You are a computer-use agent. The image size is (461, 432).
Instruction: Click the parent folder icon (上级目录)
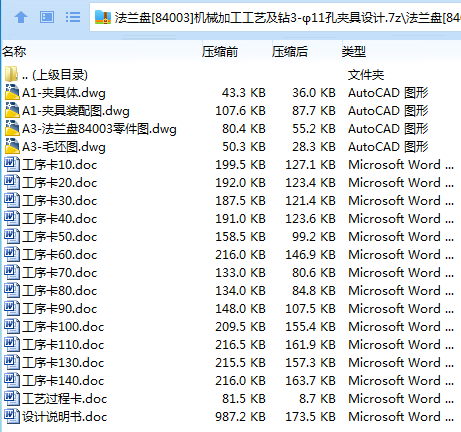click(12, 74)
